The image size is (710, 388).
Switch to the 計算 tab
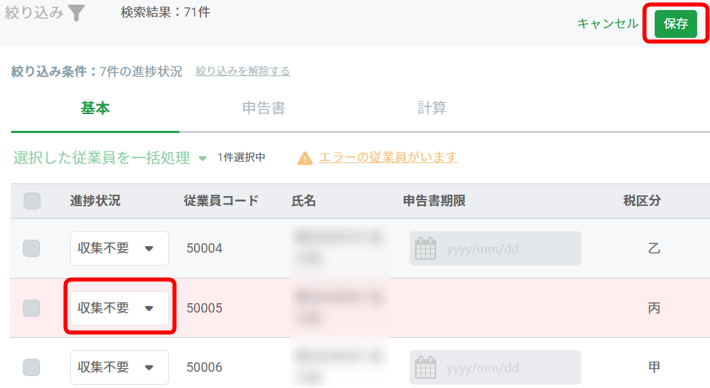432,108
